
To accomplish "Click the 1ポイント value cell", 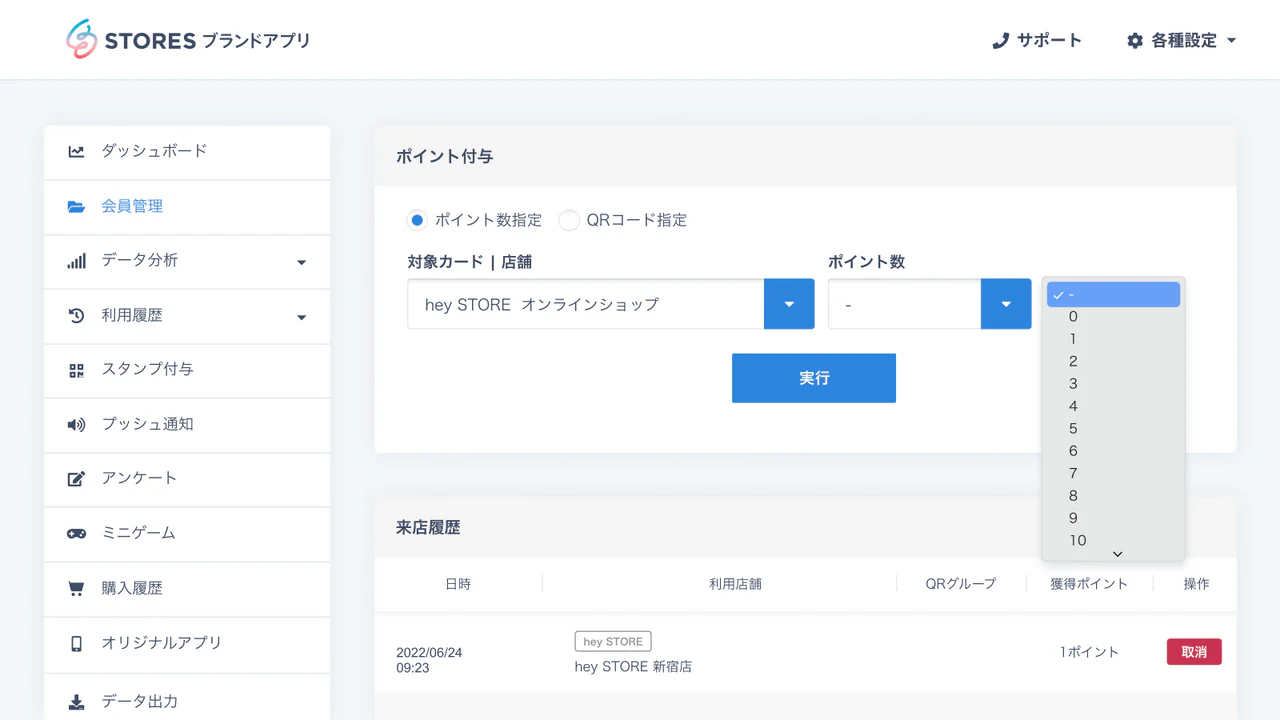I will [1089, 652].
